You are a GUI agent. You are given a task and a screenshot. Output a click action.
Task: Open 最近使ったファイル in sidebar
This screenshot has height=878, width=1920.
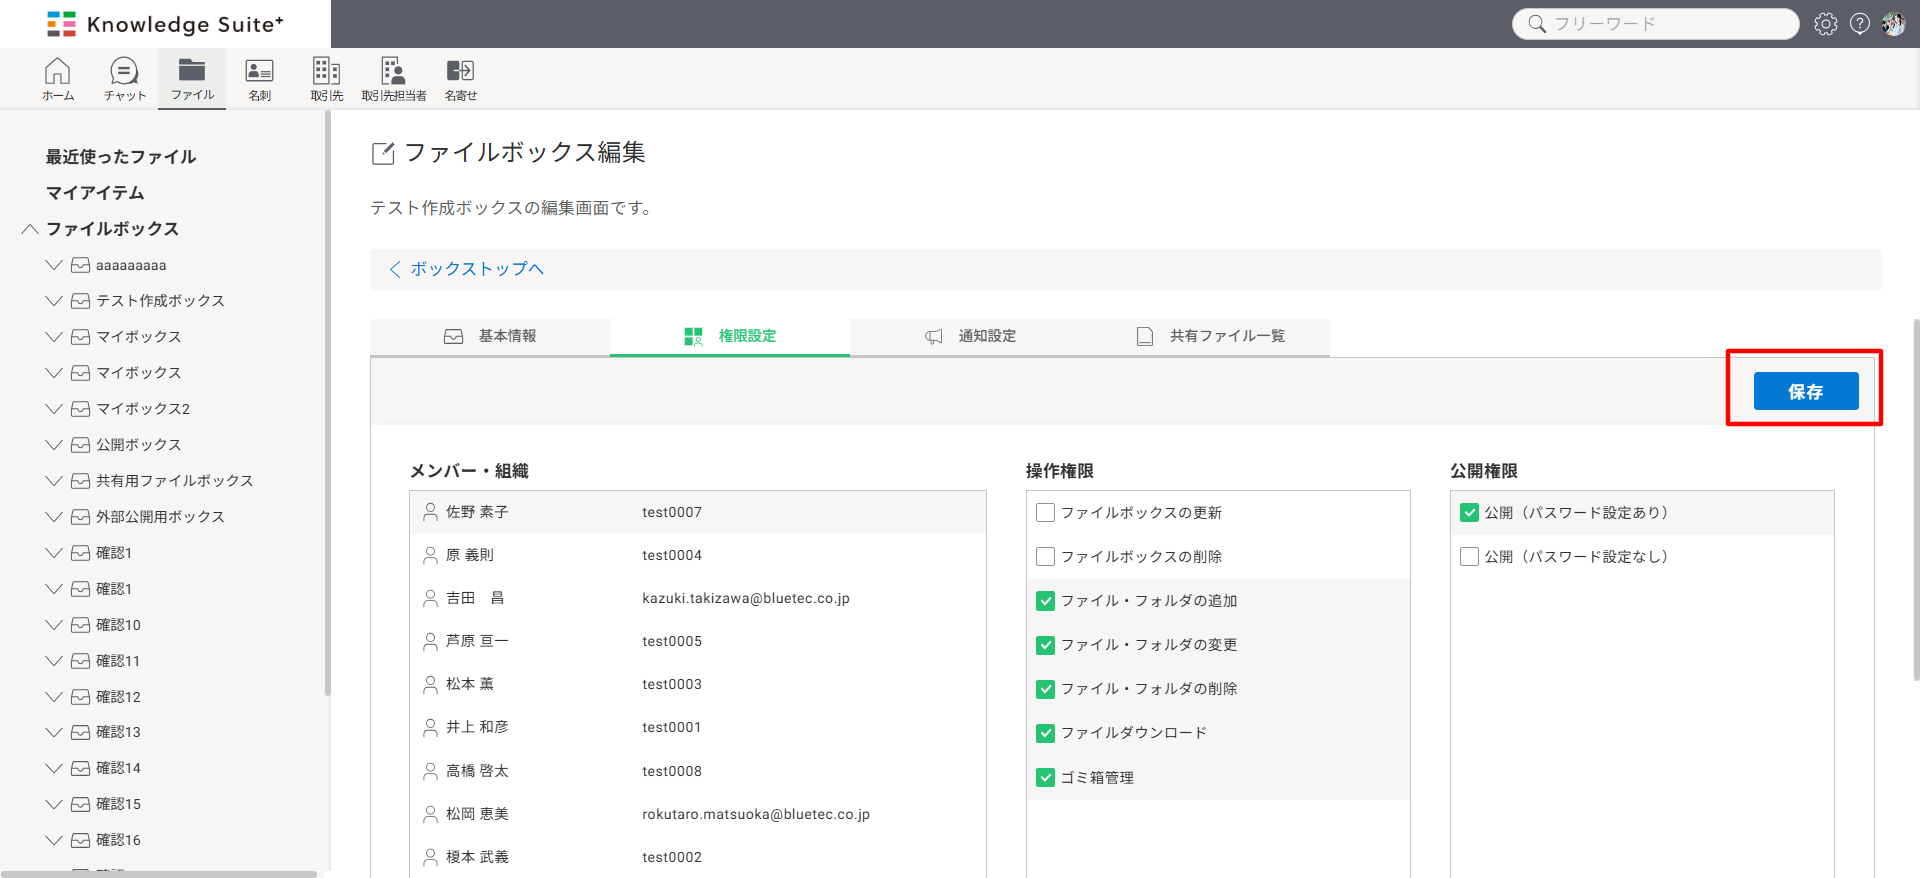pos(121,157)
